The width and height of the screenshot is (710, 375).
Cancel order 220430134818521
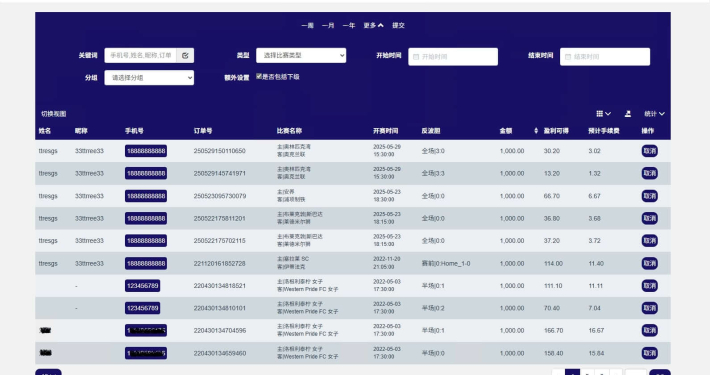click(x=649, y=286)
